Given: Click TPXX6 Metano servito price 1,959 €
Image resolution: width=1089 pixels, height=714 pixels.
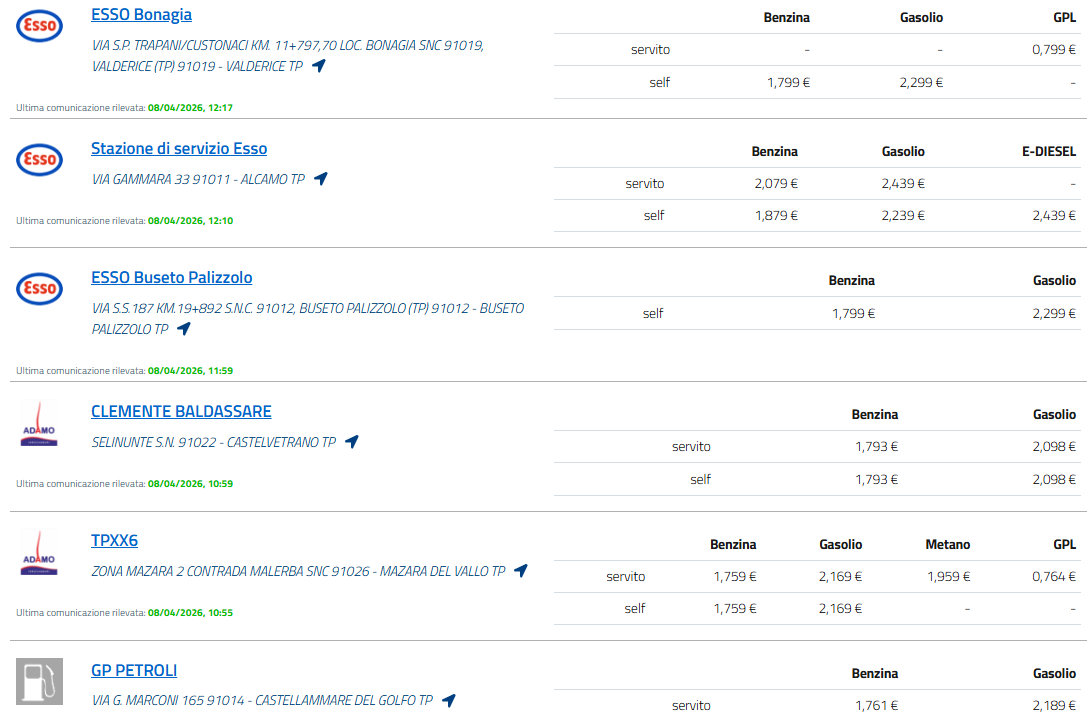Looking at the screenshot, I should pos(947,576).
